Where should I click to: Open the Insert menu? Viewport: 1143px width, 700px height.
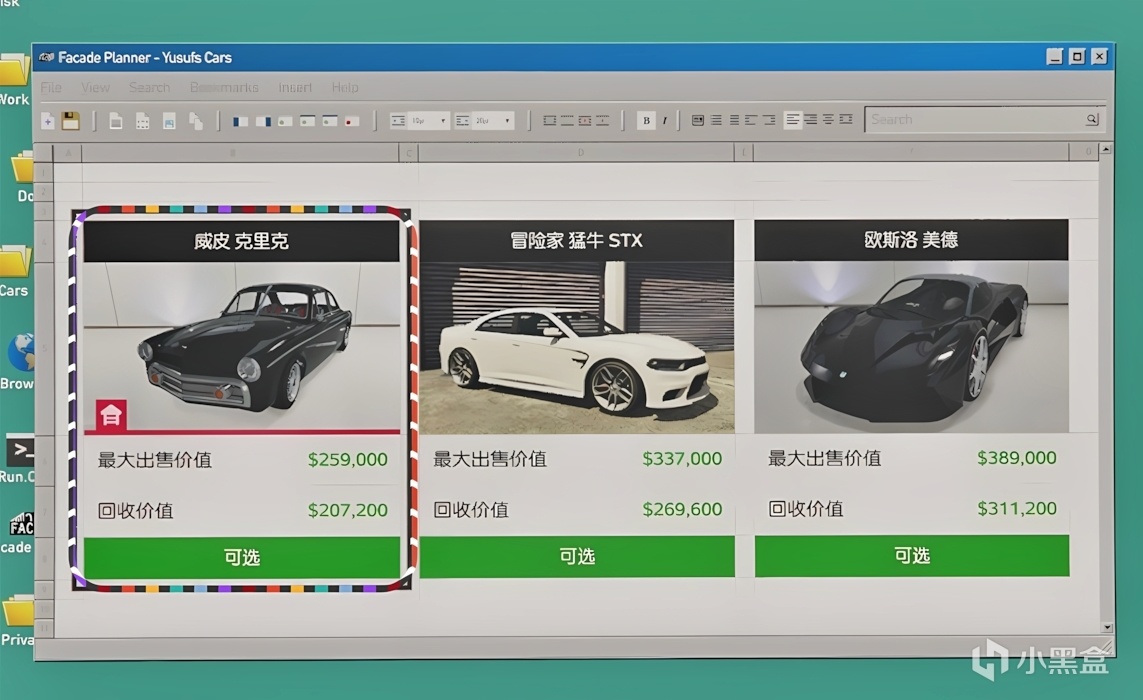click(x=295, y=88)
